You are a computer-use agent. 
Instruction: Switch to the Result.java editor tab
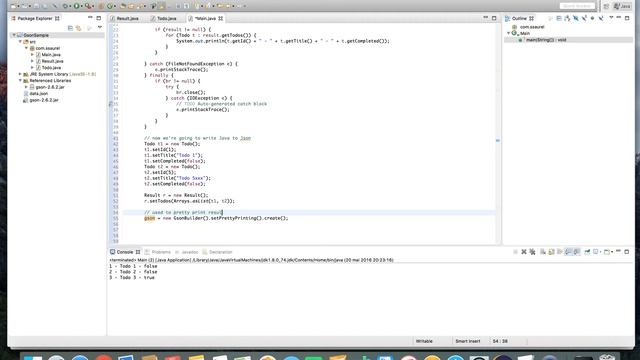coord(124,18)
